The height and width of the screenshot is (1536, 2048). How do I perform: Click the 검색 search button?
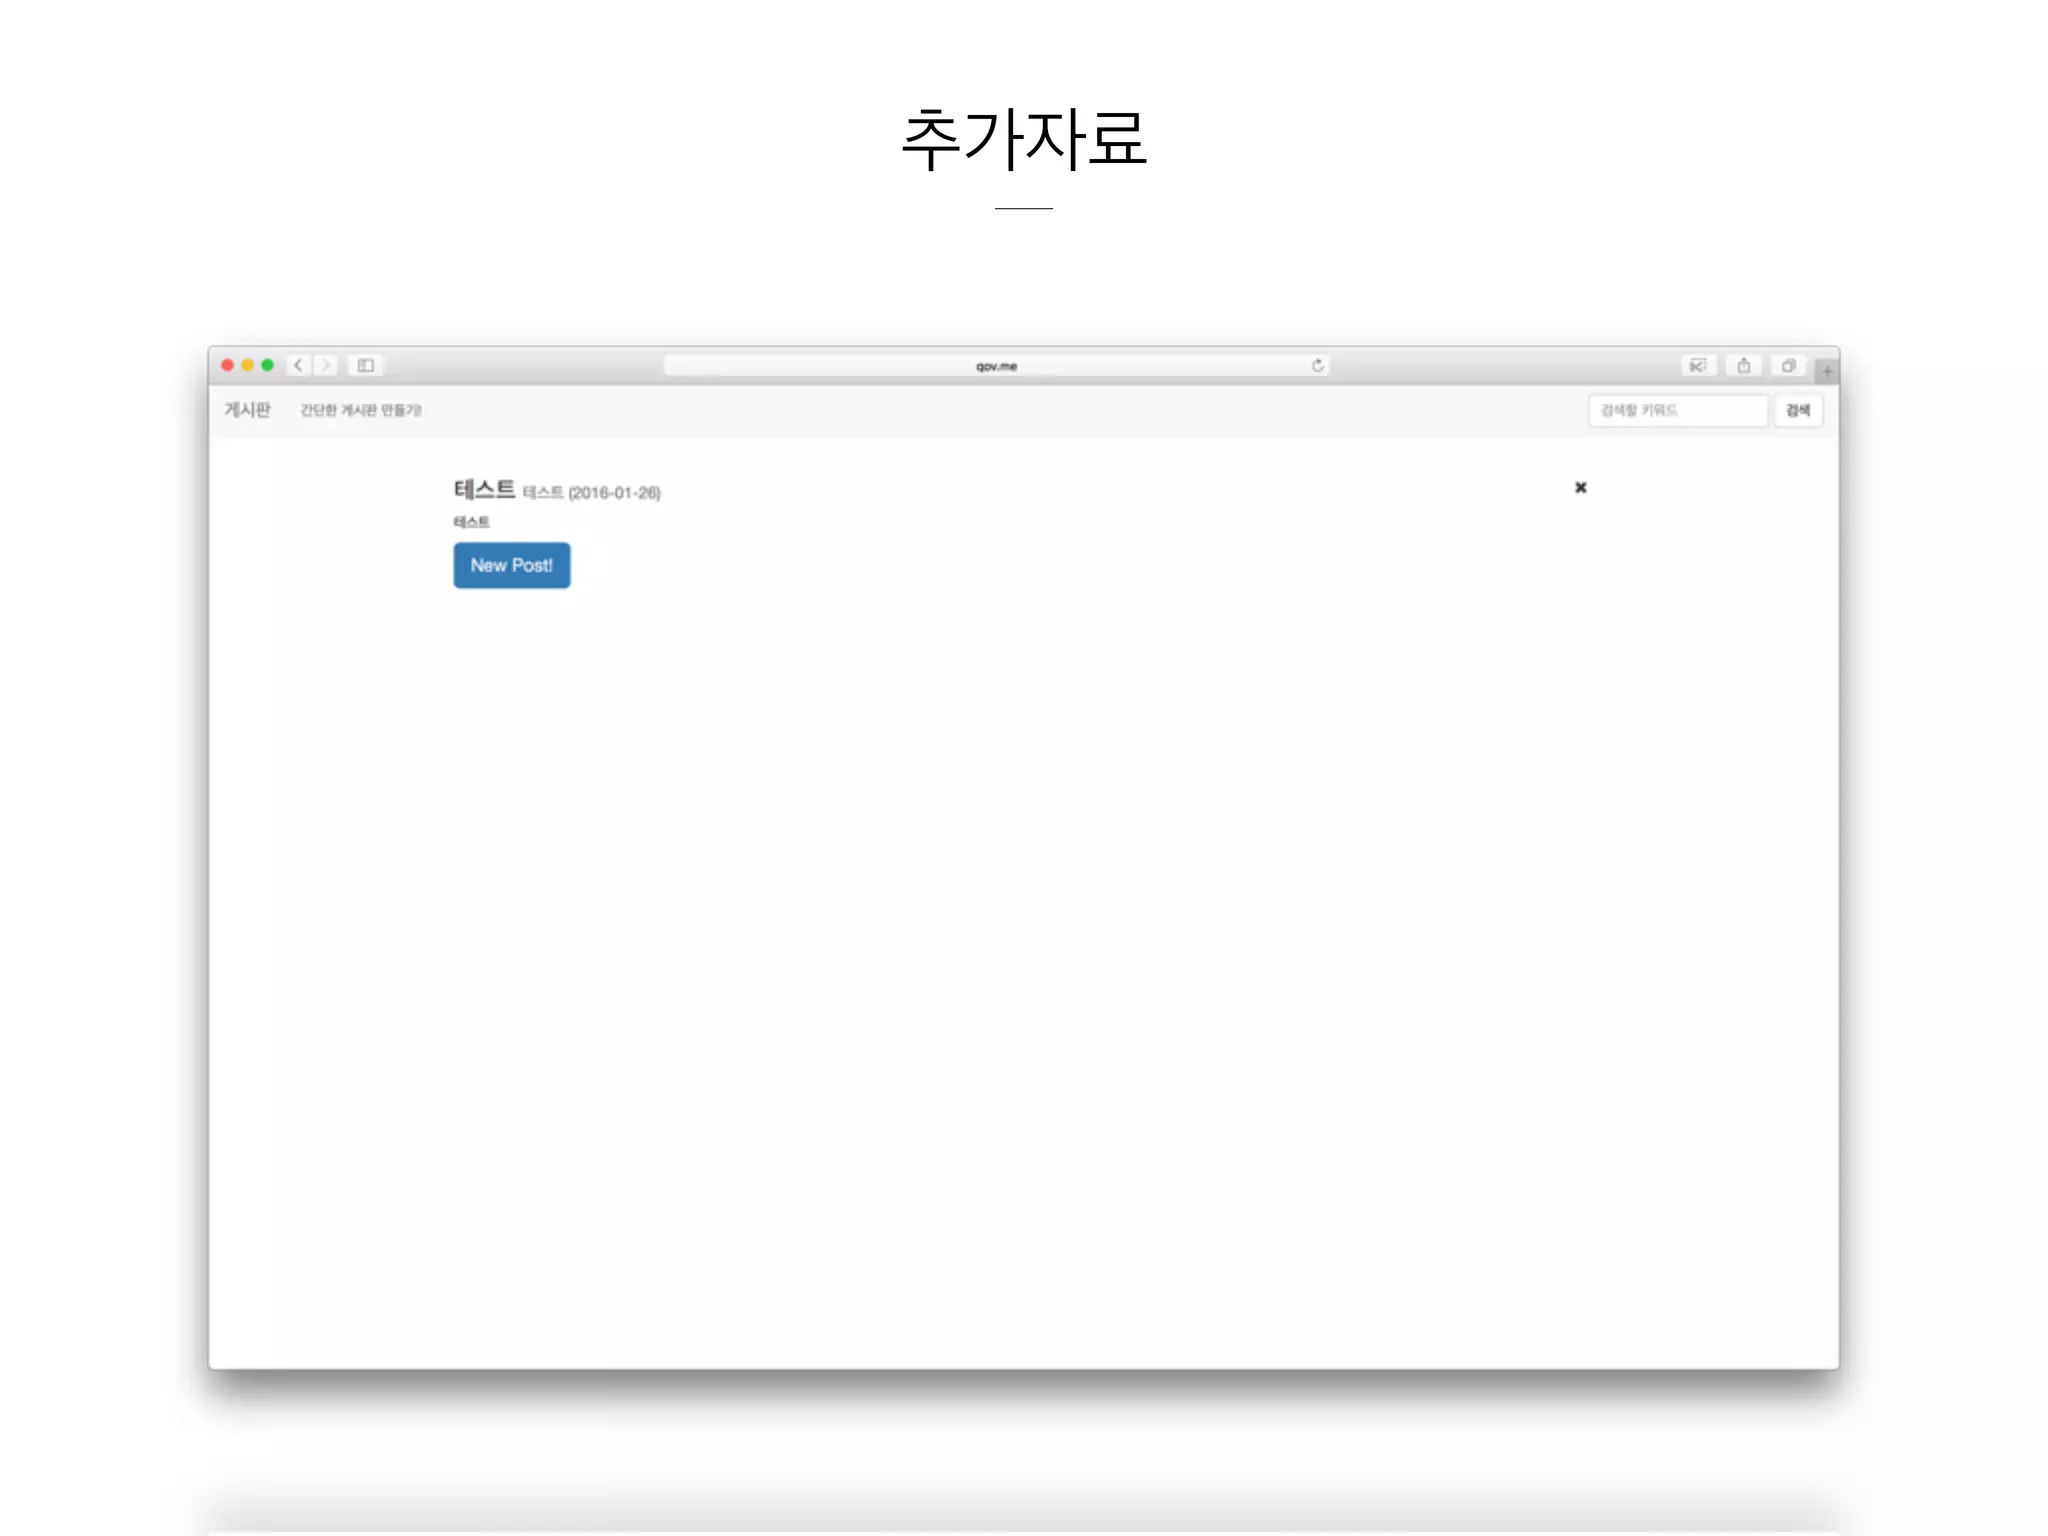(x=1798, y=410)
